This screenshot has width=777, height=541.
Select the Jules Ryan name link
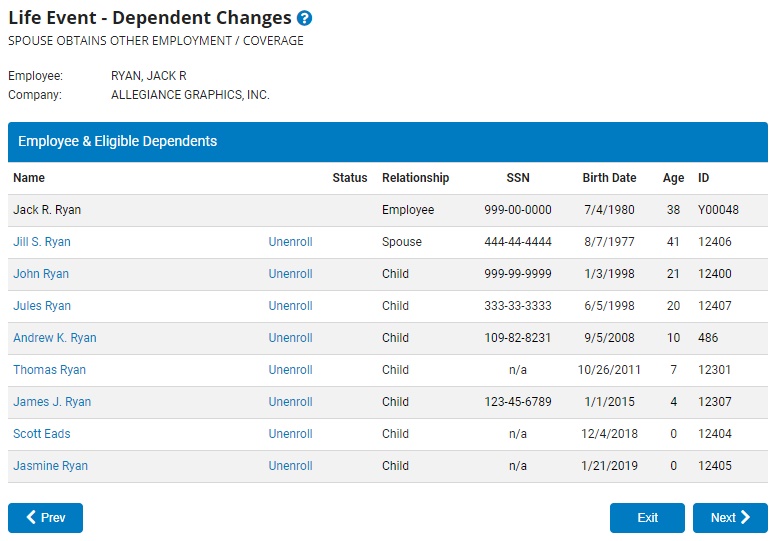pyautogui.click(x=42, y=306)
